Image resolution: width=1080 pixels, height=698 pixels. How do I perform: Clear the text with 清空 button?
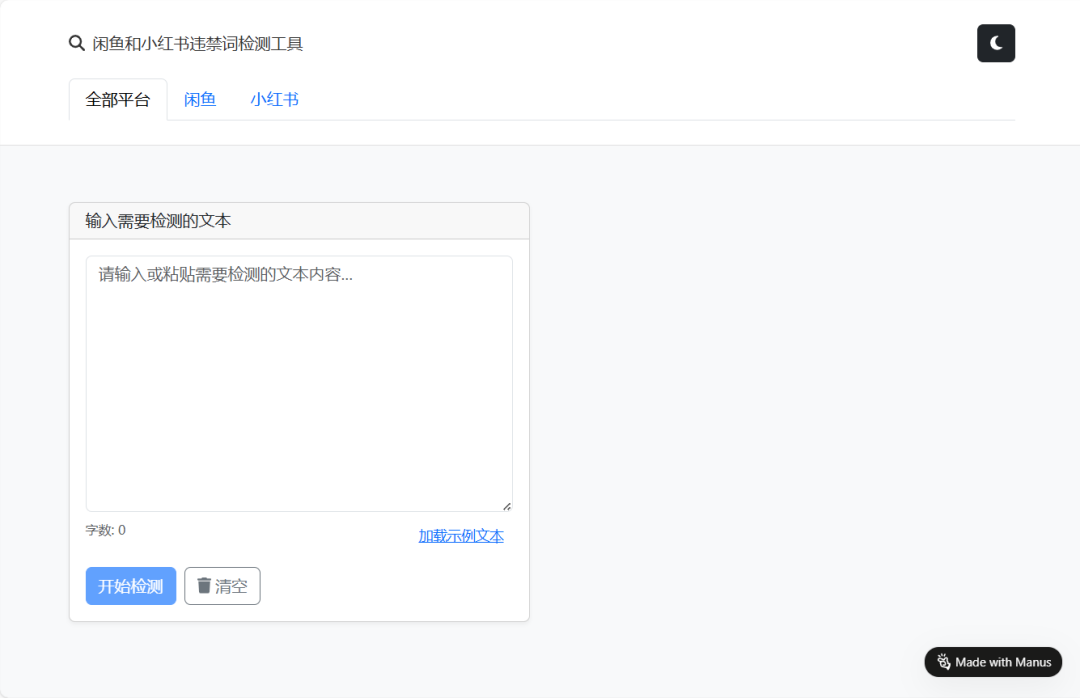click(222, 586)
